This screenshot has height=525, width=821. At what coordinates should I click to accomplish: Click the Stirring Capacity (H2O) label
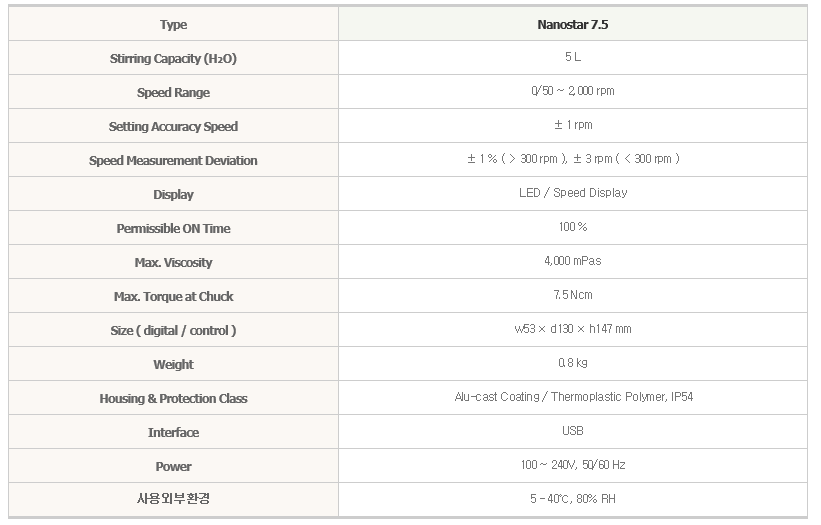173,58
